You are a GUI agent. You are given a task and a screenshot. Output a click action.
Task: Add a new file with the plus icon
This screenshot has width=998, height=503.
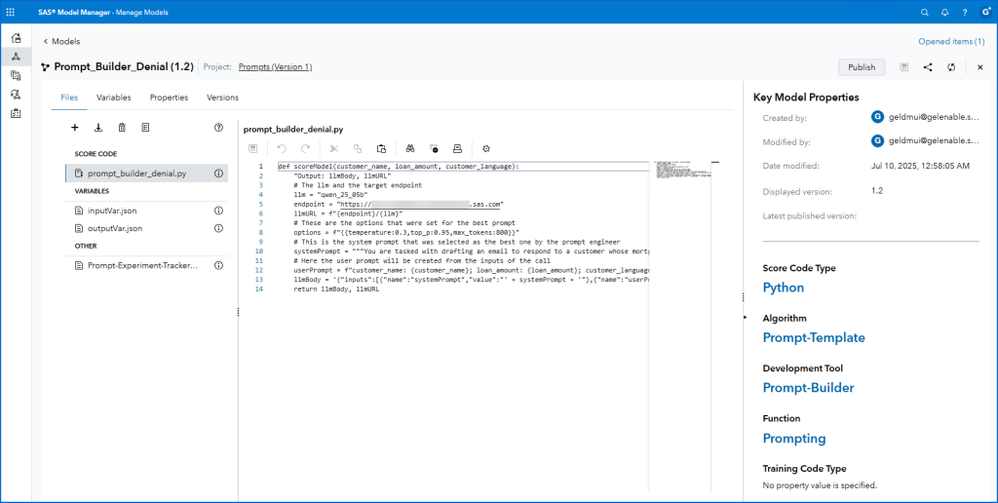(74, 127)
